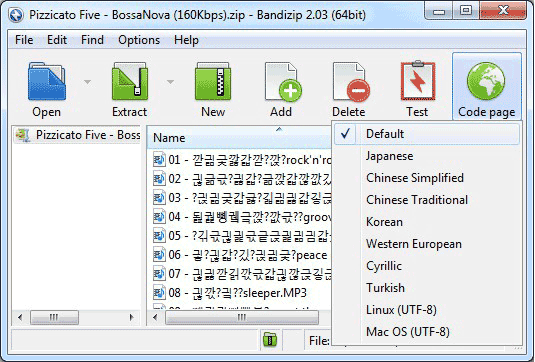Open the Edit menu
Viewport: 535px width, 362px height.
coord(57,40)
